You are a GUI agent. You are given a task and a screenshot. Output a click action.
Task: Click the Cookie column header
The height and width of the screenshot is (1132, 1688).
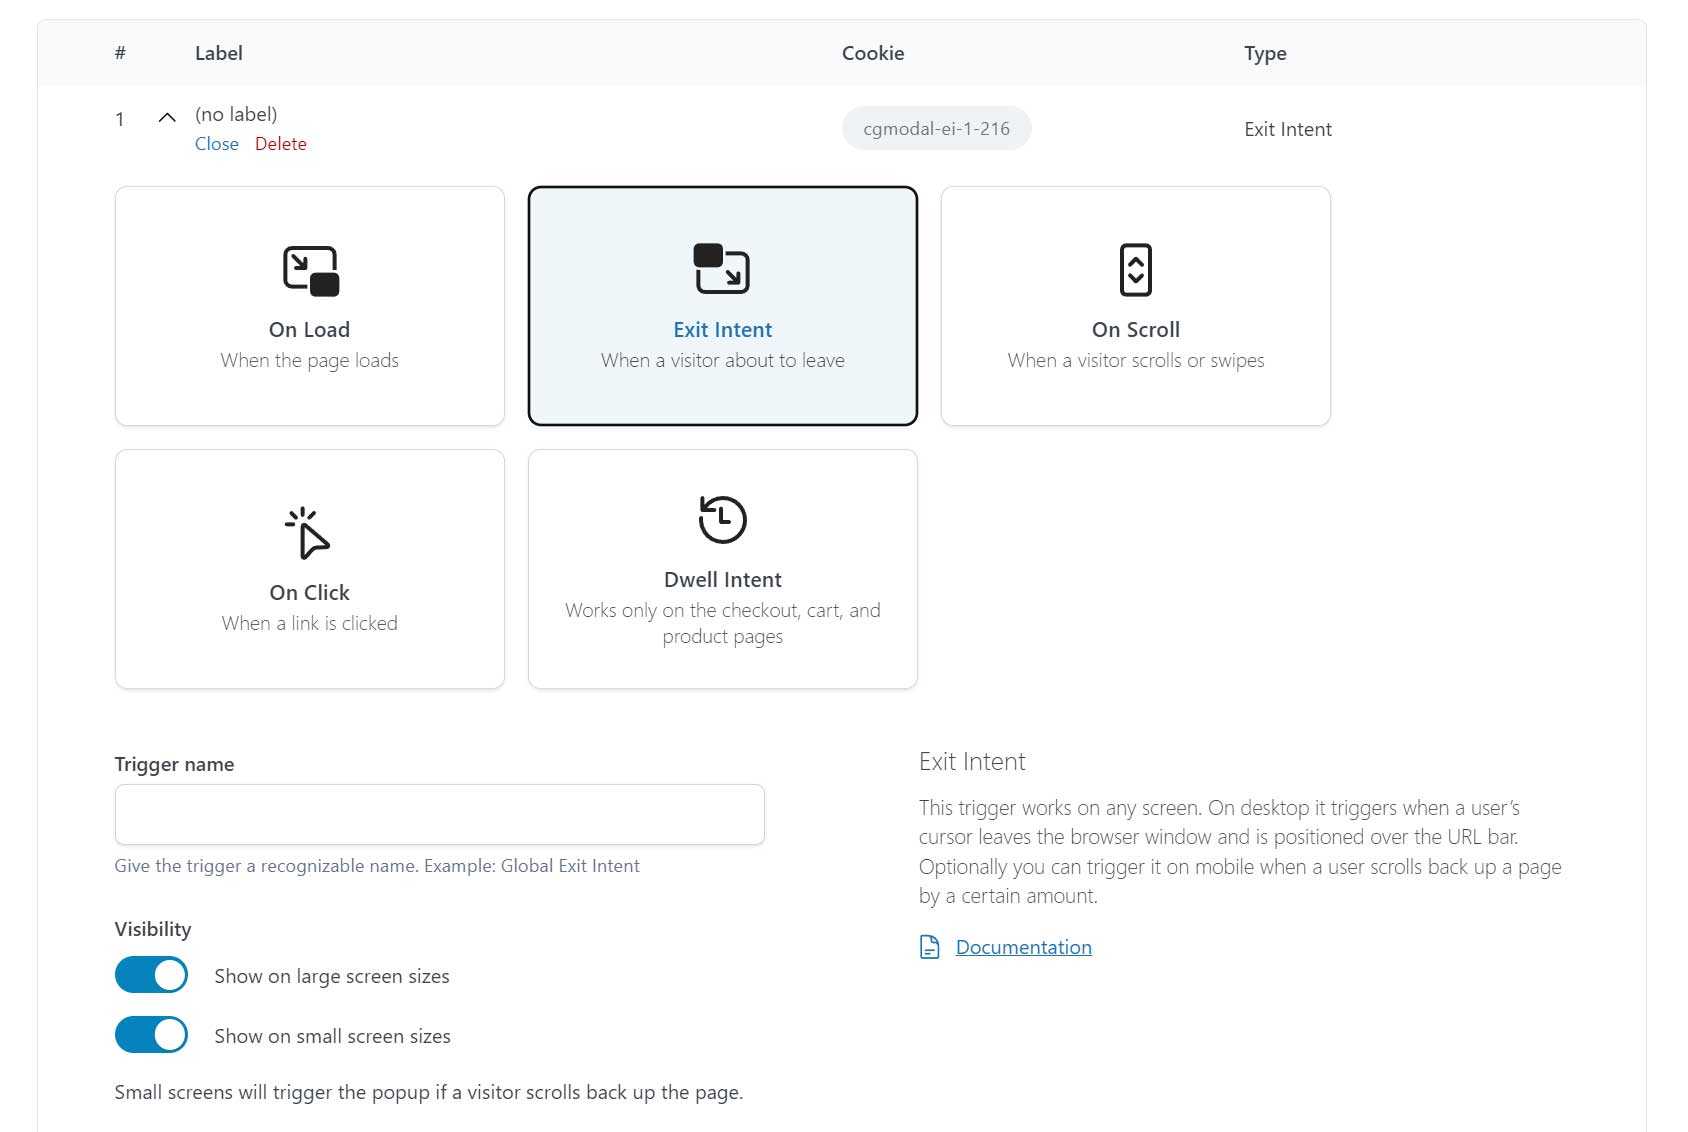[x=873, y=53]
